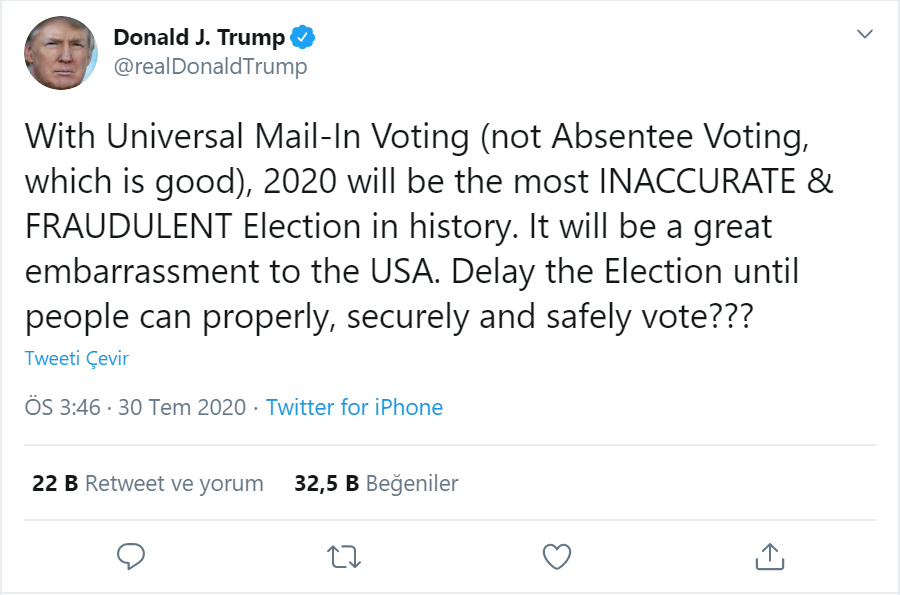Screen dimensions: 900x595
Task: Click the 22 B retweet count
Action: (x=55, y=484)
